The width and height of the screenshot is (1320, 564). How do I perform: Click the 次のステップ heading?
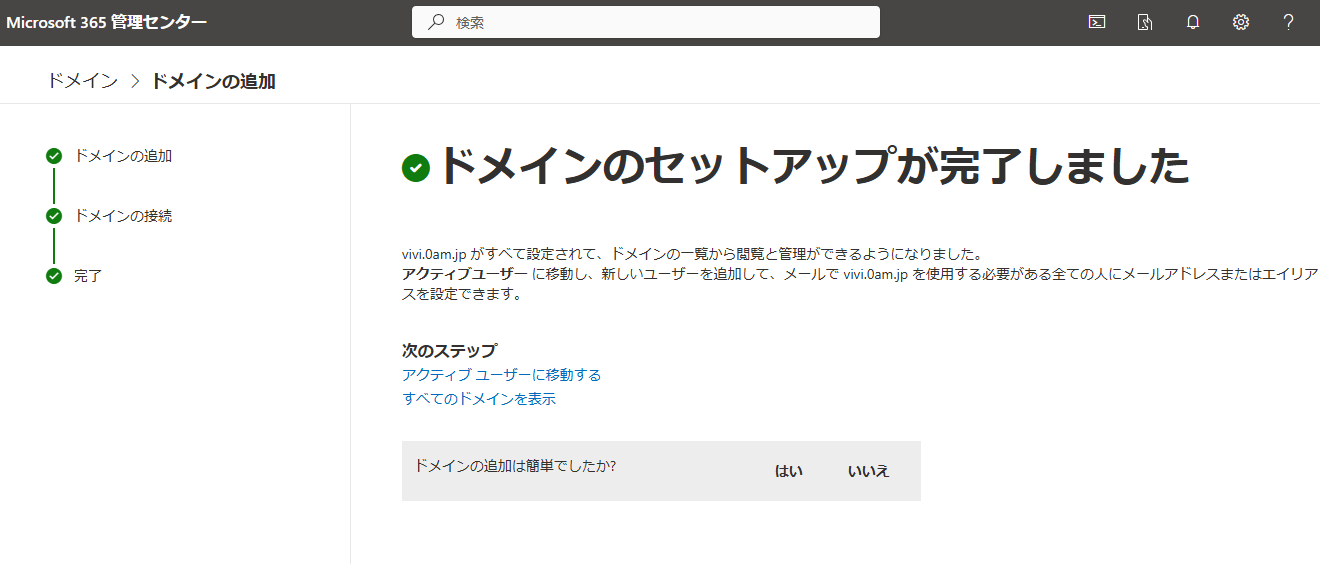click(x=449, y=351)
